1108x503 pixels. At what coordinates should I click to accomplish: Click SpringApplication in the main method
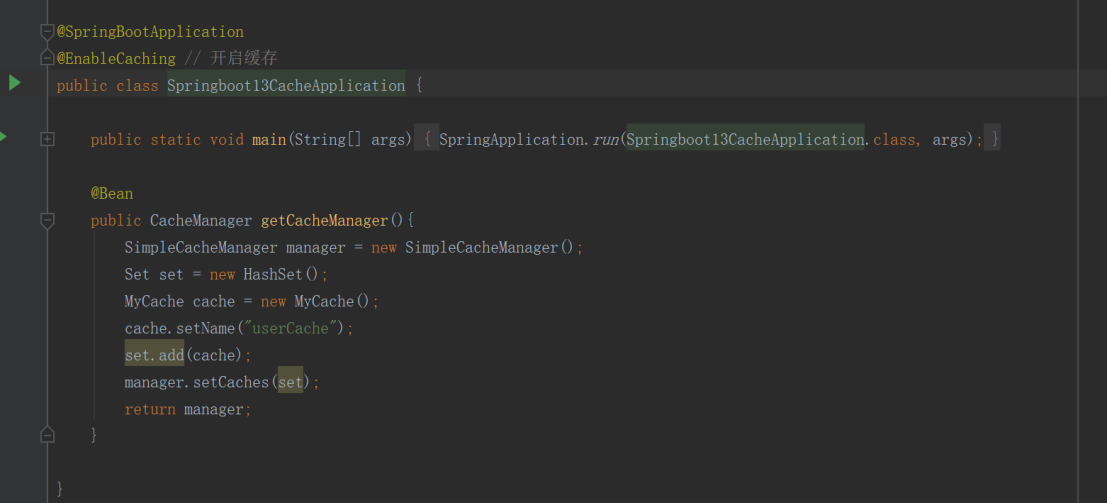click(x=512, y=139)
